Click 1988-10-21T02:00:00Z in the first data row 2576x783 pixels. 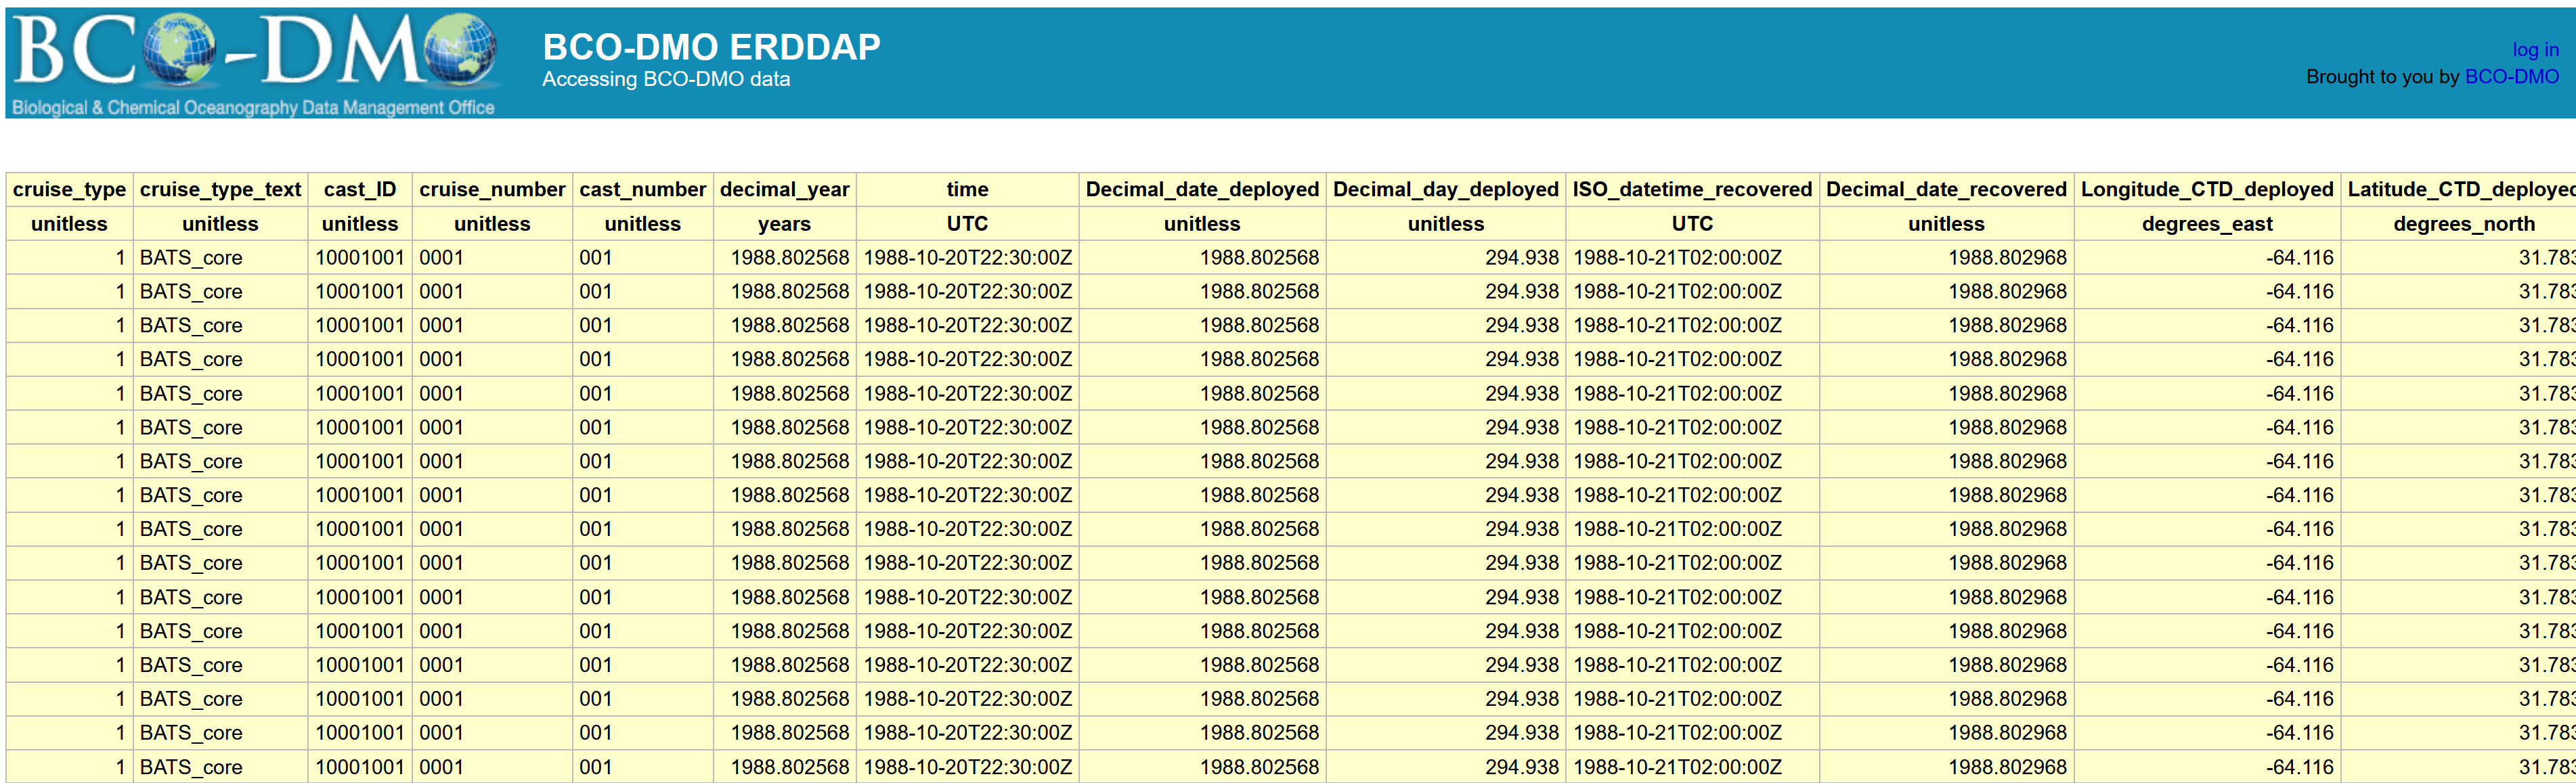tap(1677, 258)
